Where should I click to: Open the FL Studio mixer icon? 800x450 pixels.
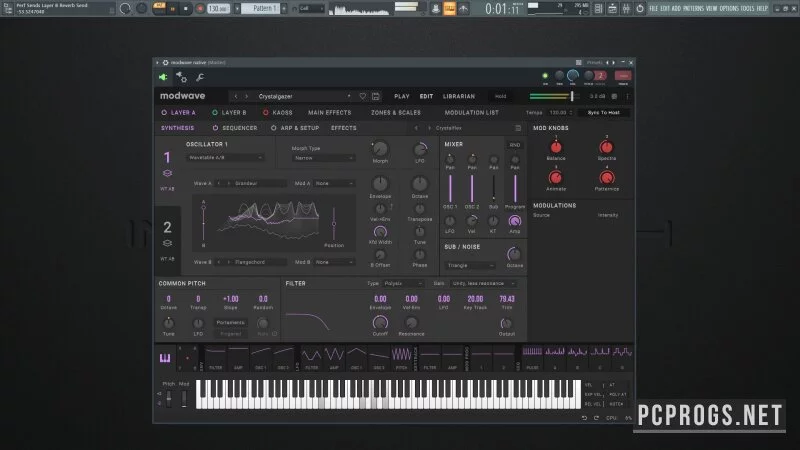[626, 9]
